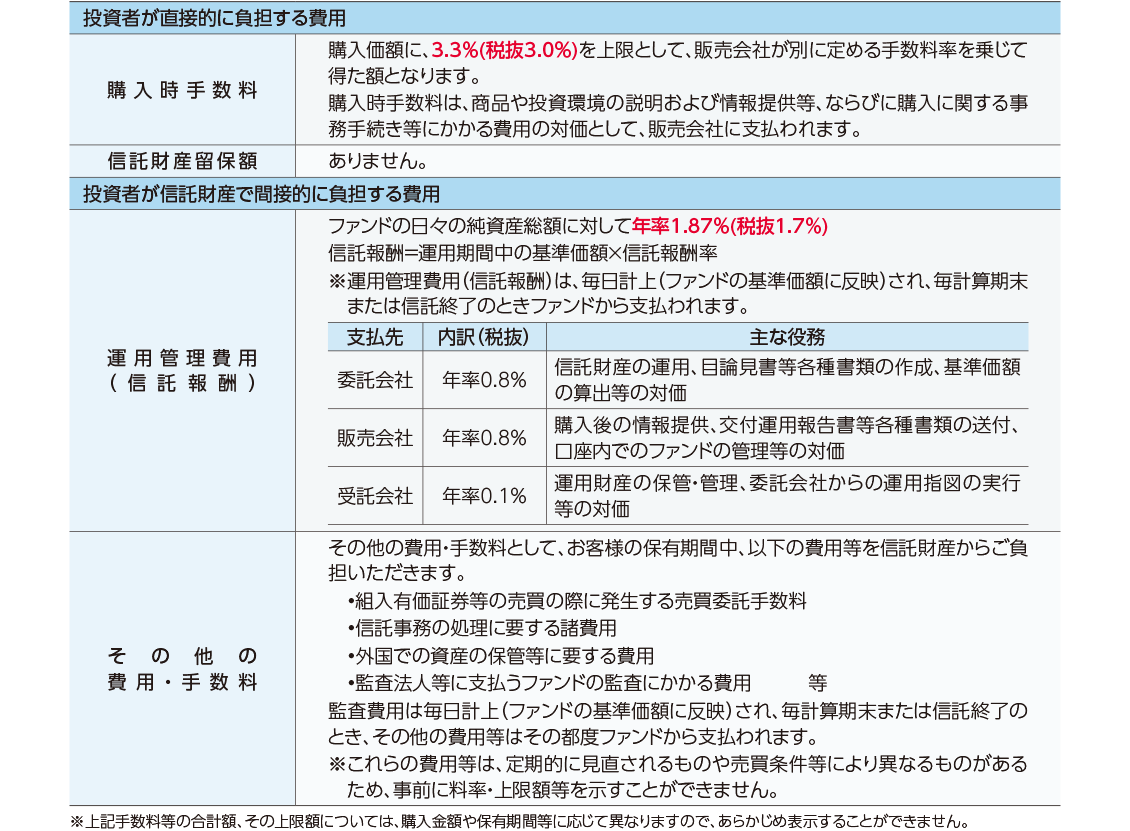Click the 年率0.1% rate cell
Image resolution: width=1130 pixels, height=831 pixels.
click(x=484, y=496)
